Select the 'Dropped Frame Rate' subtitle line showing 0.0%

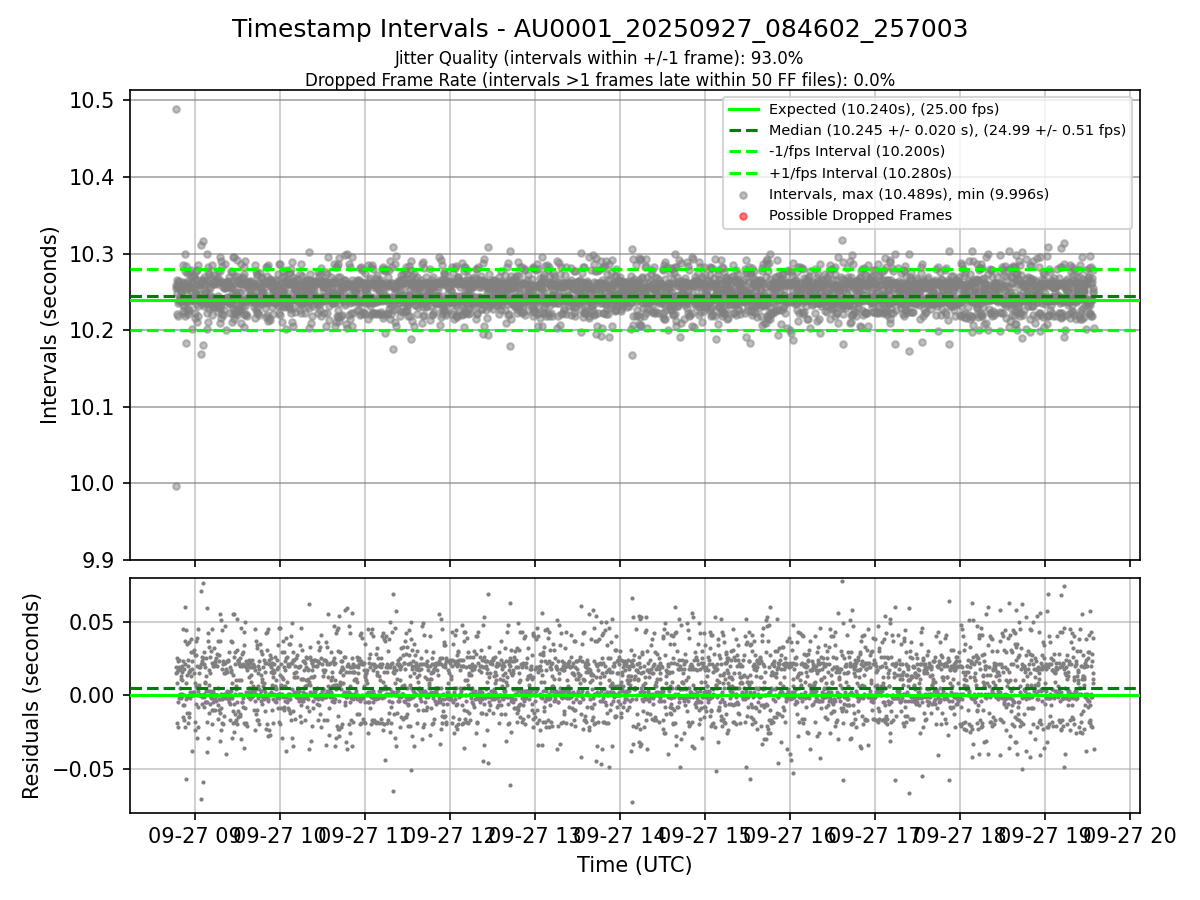coord(600,80)
